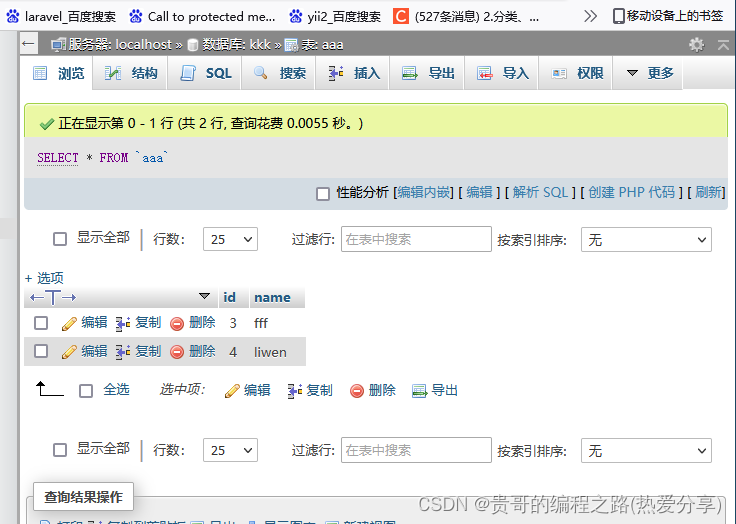Image resolution: width=736 pixels, height=524 pixels.
Task: Open the yii2_百度搜索 bookmark
Action: click(x=335, y=16)
